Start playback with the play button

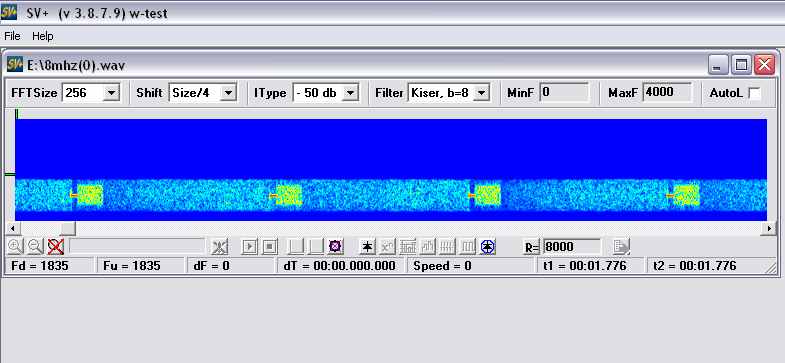249,246
